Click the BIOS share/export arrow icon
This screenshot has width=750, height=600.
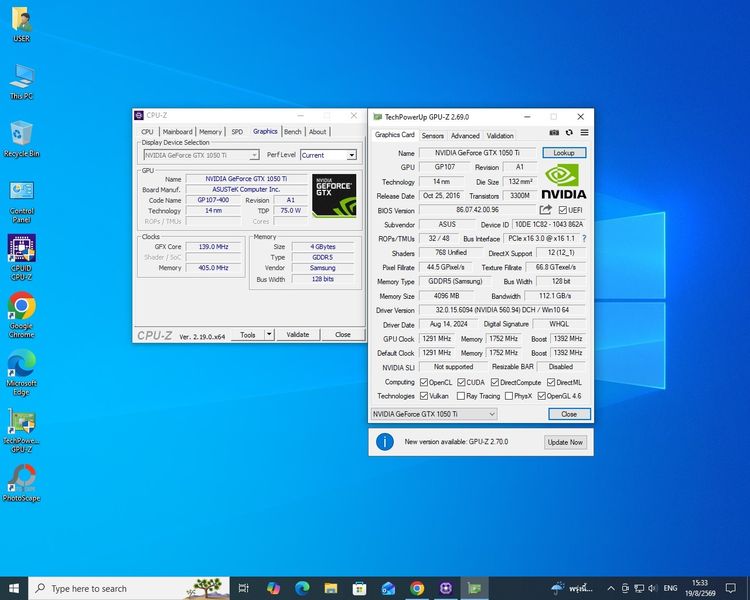click(545, 210)
